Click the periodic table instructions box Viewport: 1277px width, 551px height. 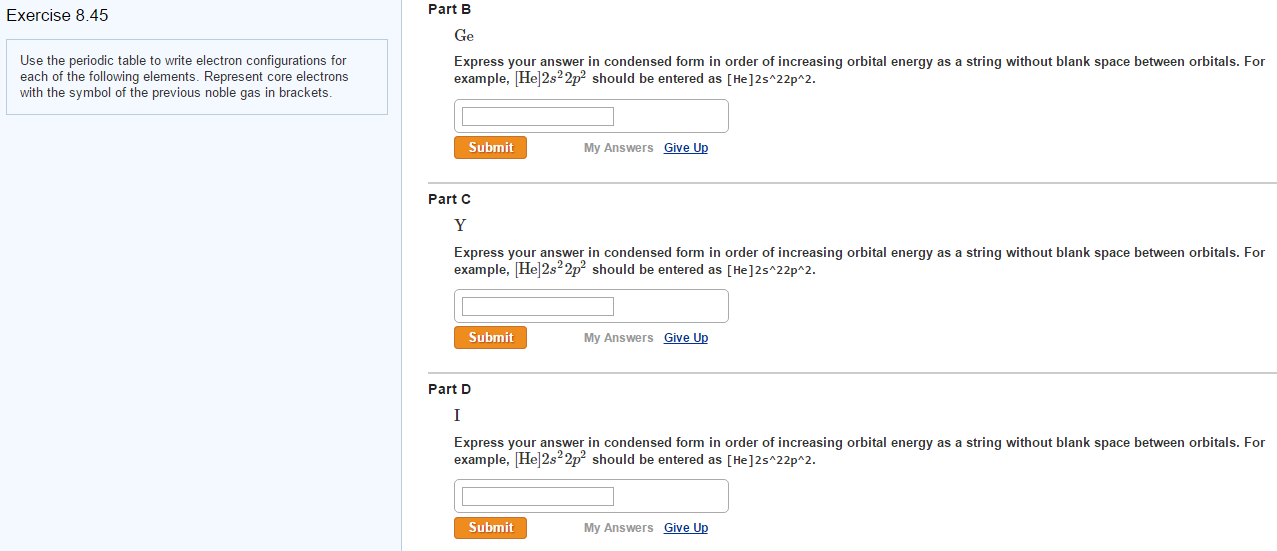point(197,77)
